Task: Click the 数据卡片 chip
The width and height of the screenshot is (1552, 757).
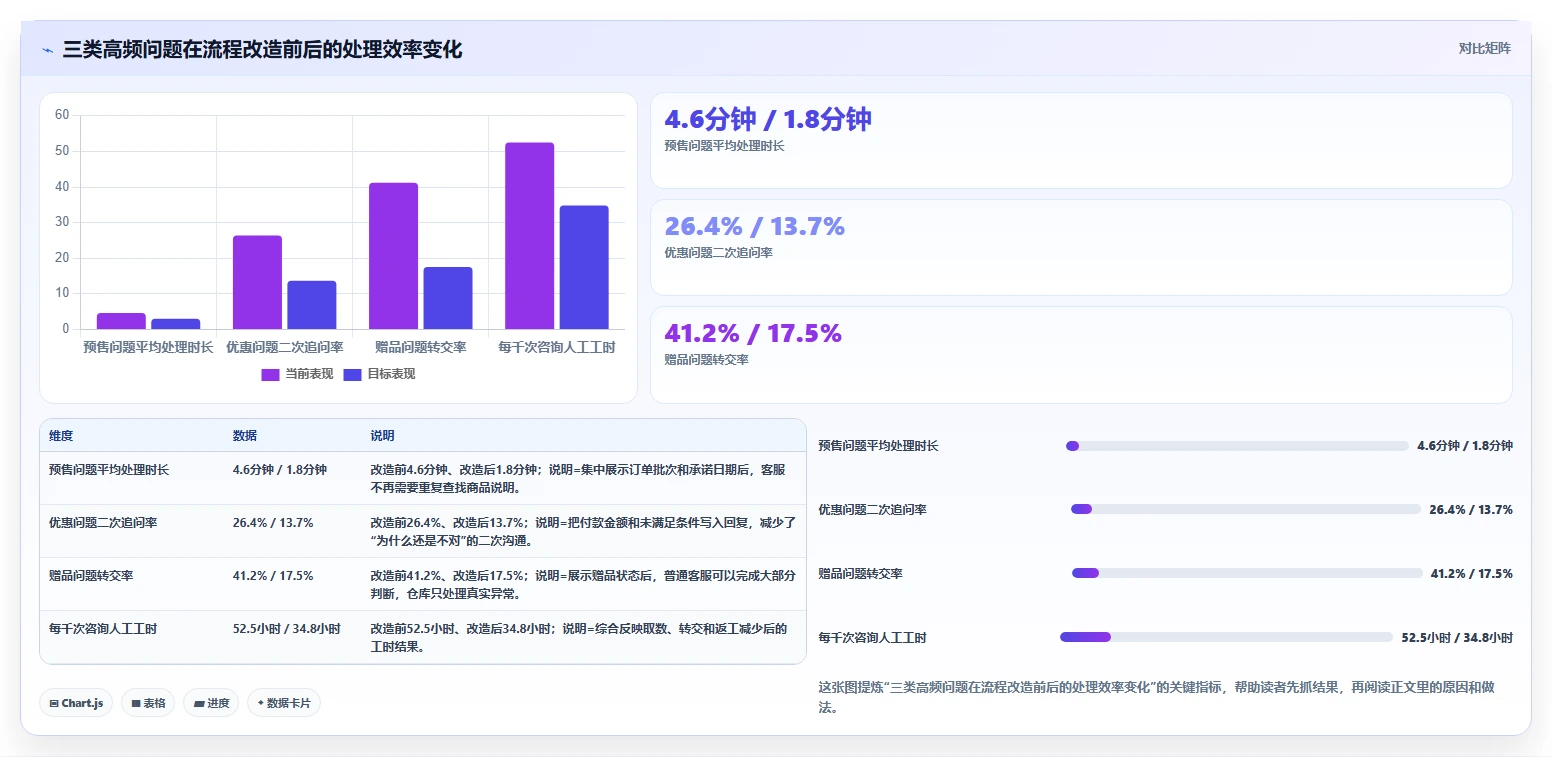Action: coord(284,703)
